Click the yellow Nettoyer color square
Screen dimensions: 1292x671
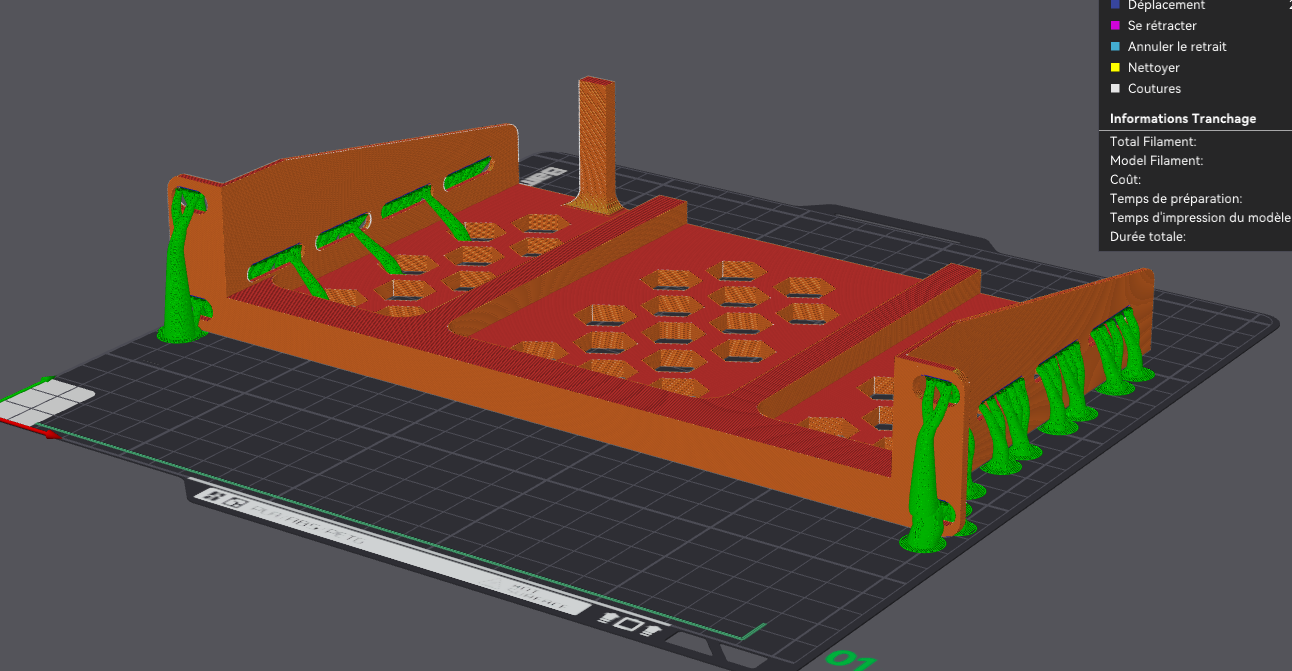[1115, 68]
